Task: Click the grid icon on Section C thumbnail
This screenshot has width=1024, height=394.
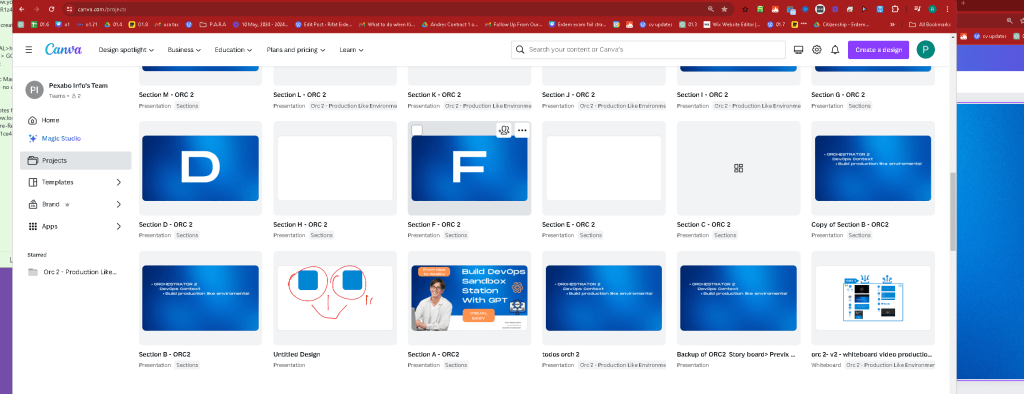Action: pos(739,169)
